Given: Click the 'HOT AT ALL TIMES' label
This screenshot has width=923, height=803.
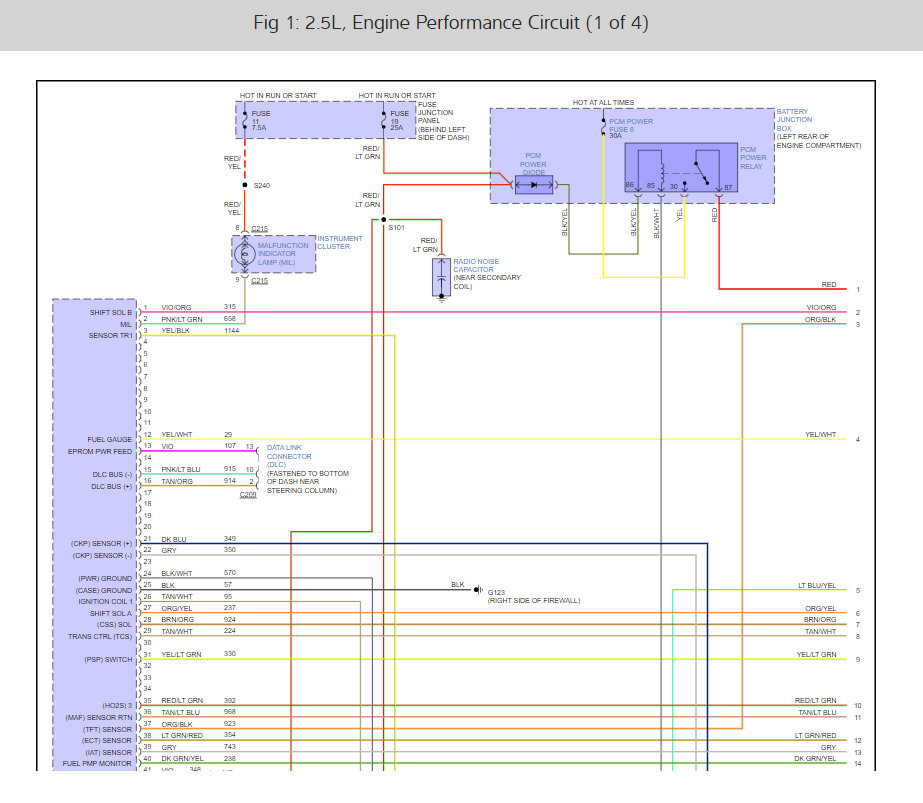Looking at the screenshot, I should (x=603, y=102).
